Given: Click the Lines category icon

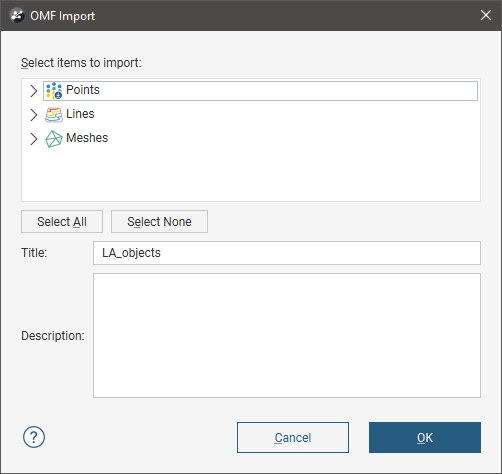Looking at the screenshot, I should coord(54,115).
